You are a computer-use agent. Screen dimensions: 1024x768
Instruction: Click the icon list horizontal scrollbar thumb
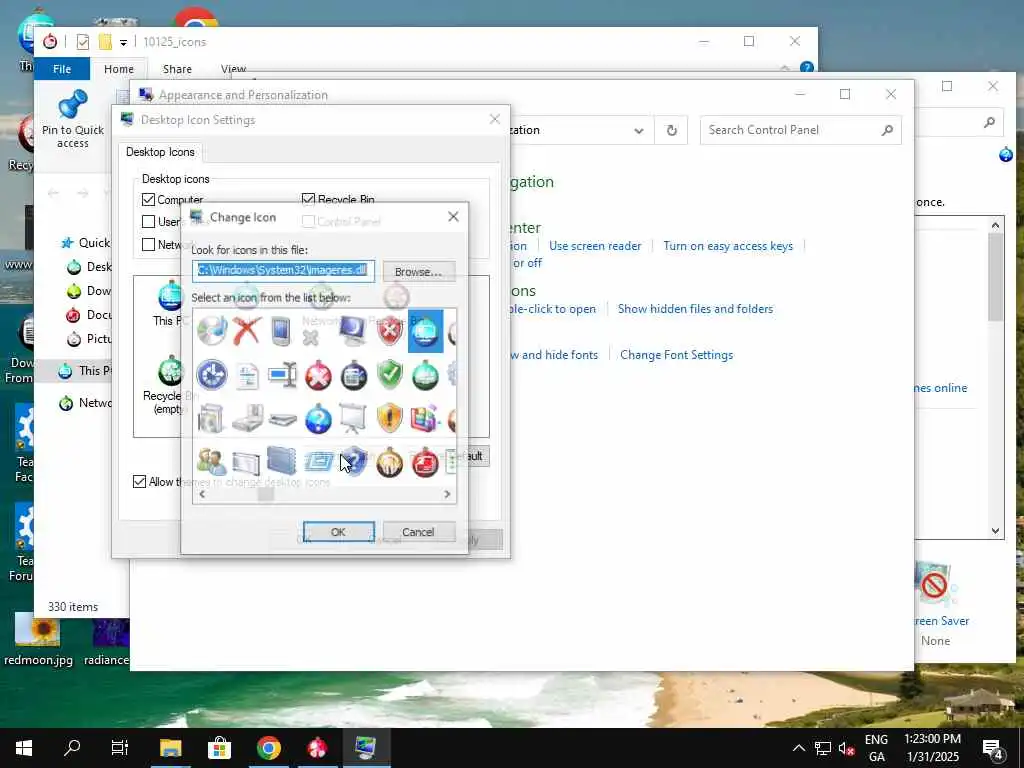click(265, 494)
